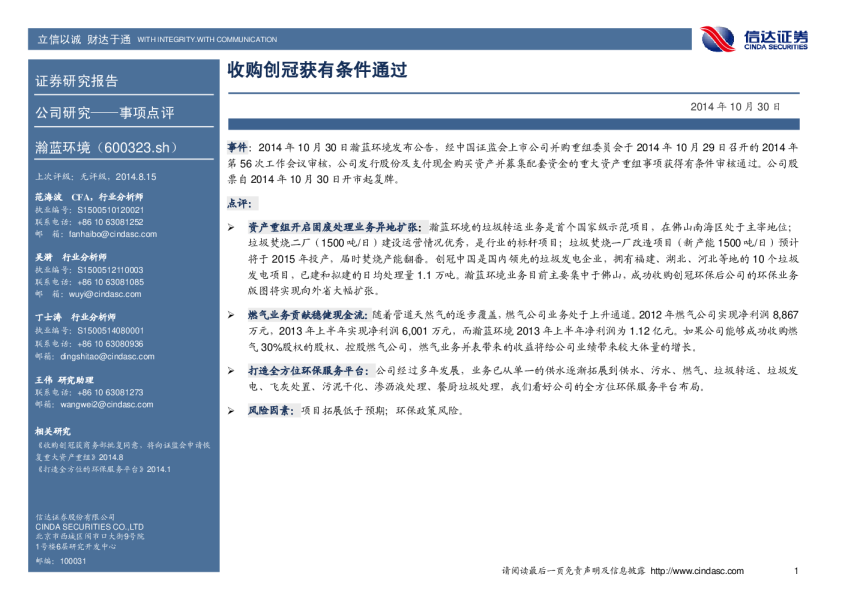
Task: Click the arrow bullet before 风险因素
Action: [231, 410]
